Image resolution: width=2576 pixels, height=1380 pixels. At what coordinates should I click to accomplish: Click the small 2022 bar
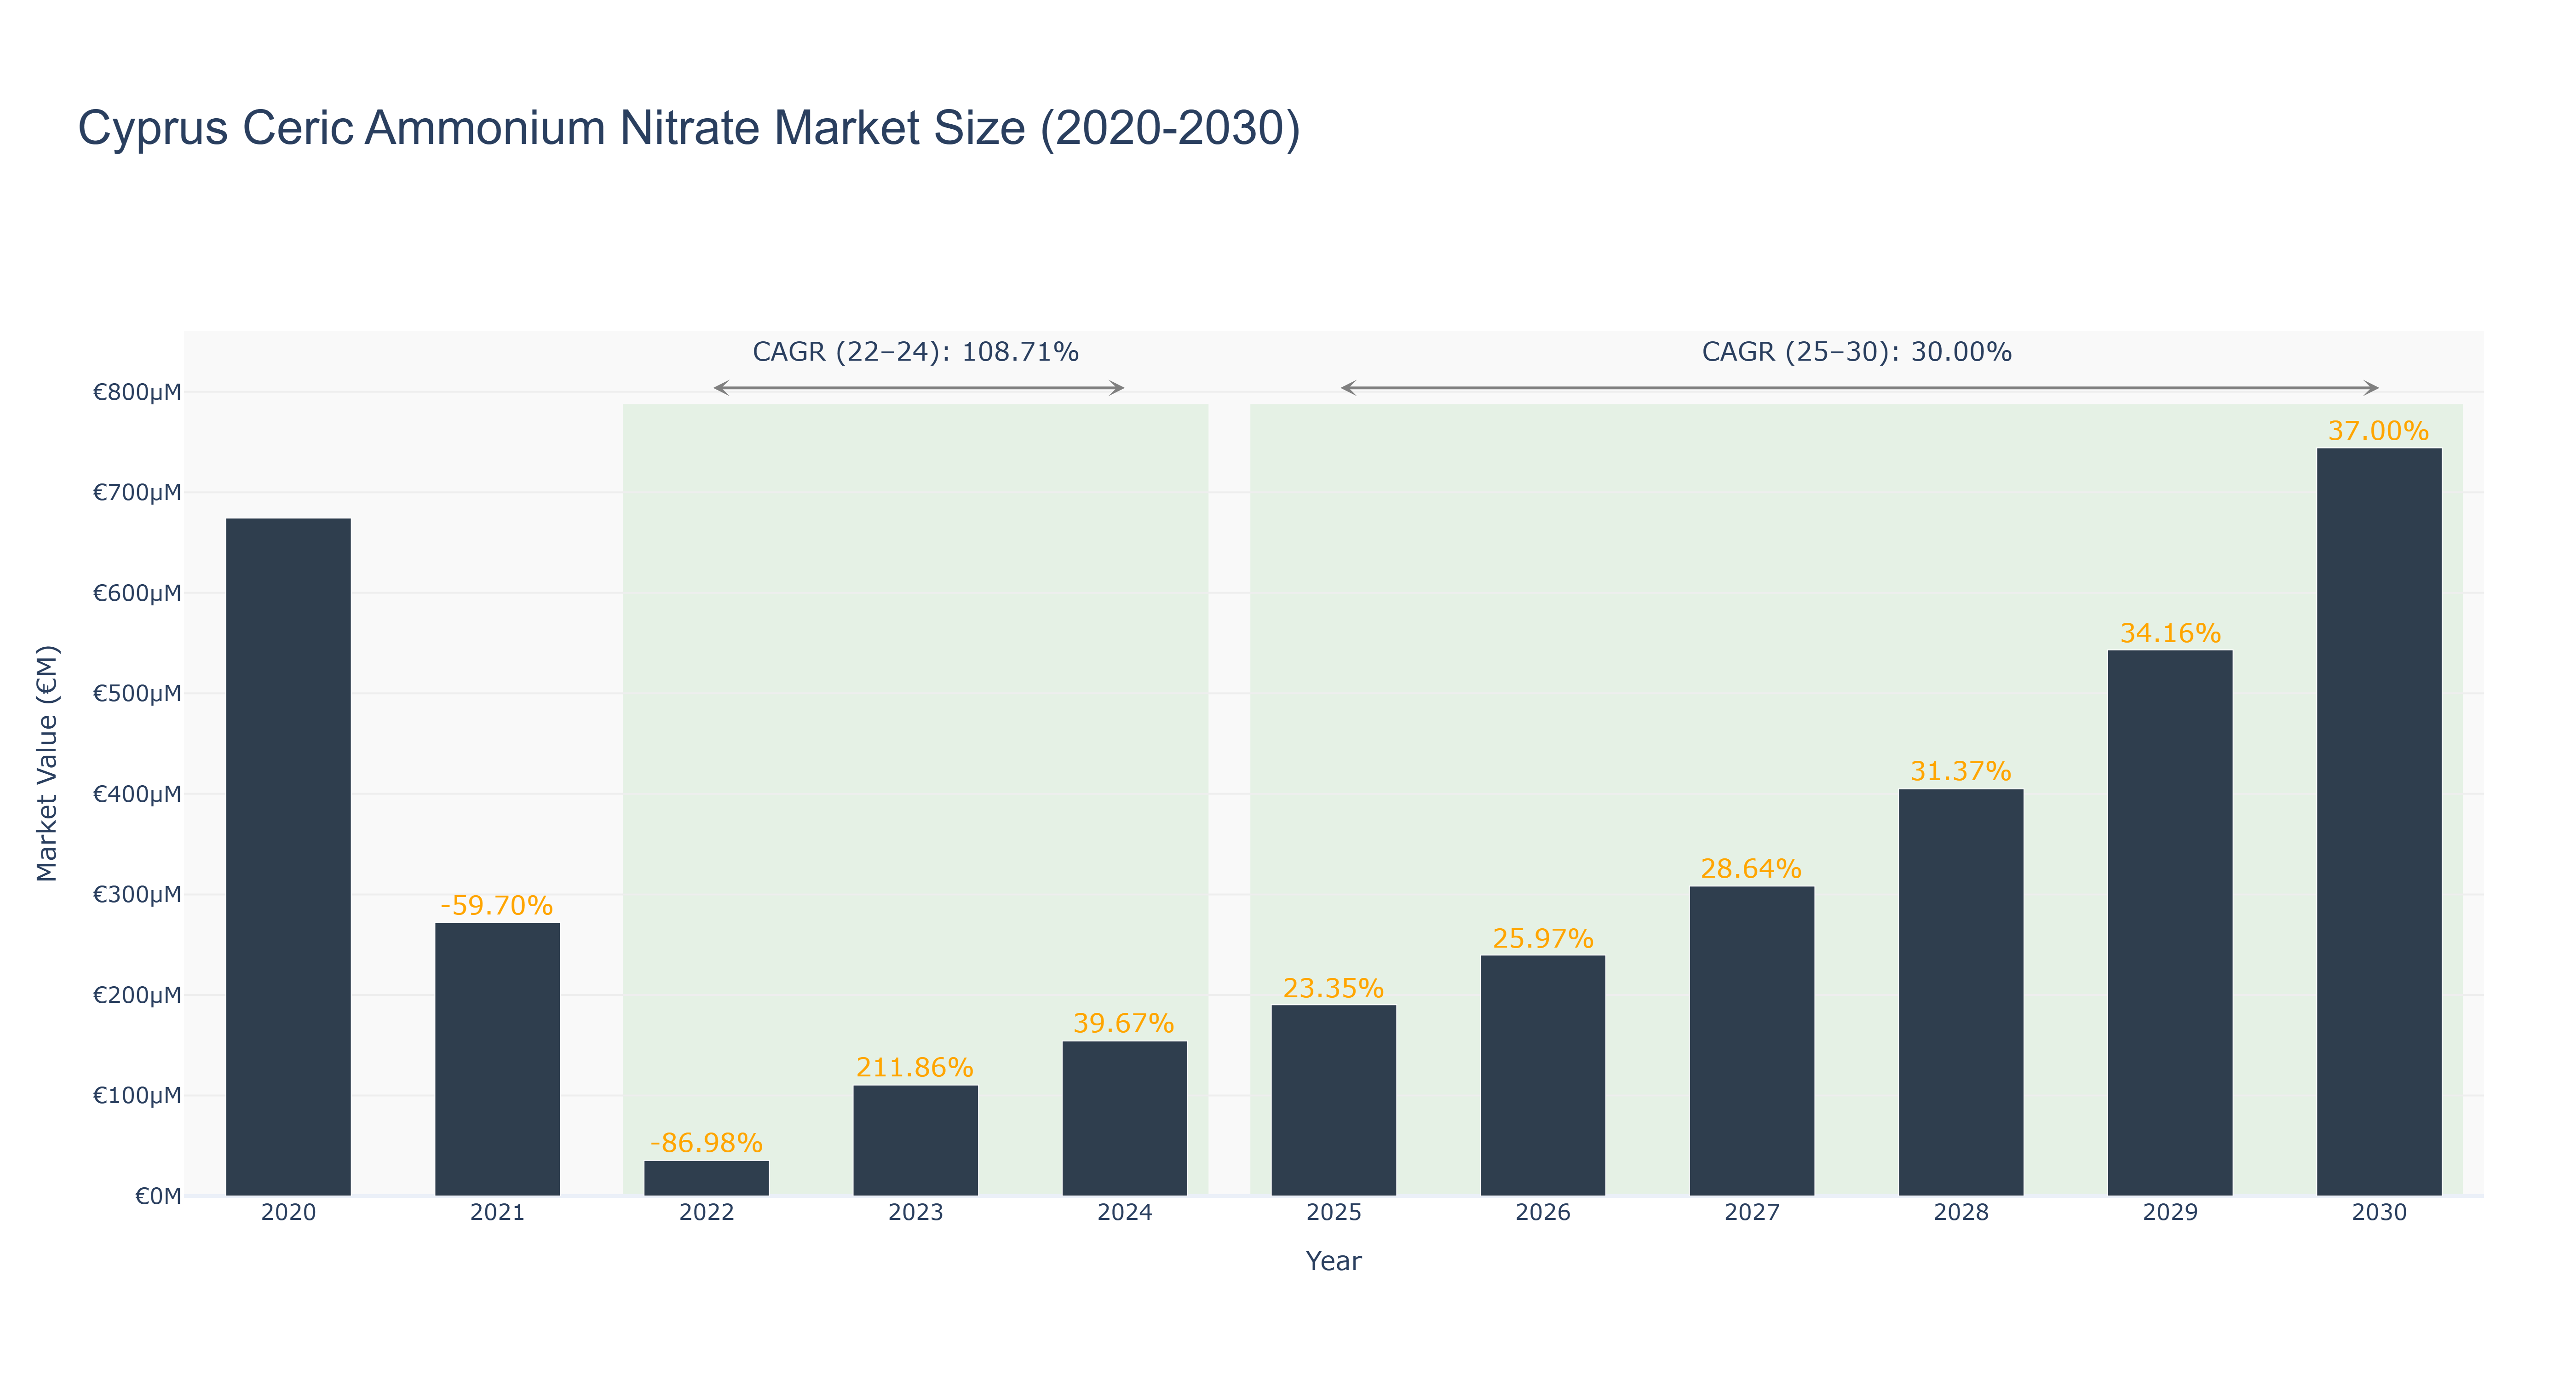point(706,1178)
